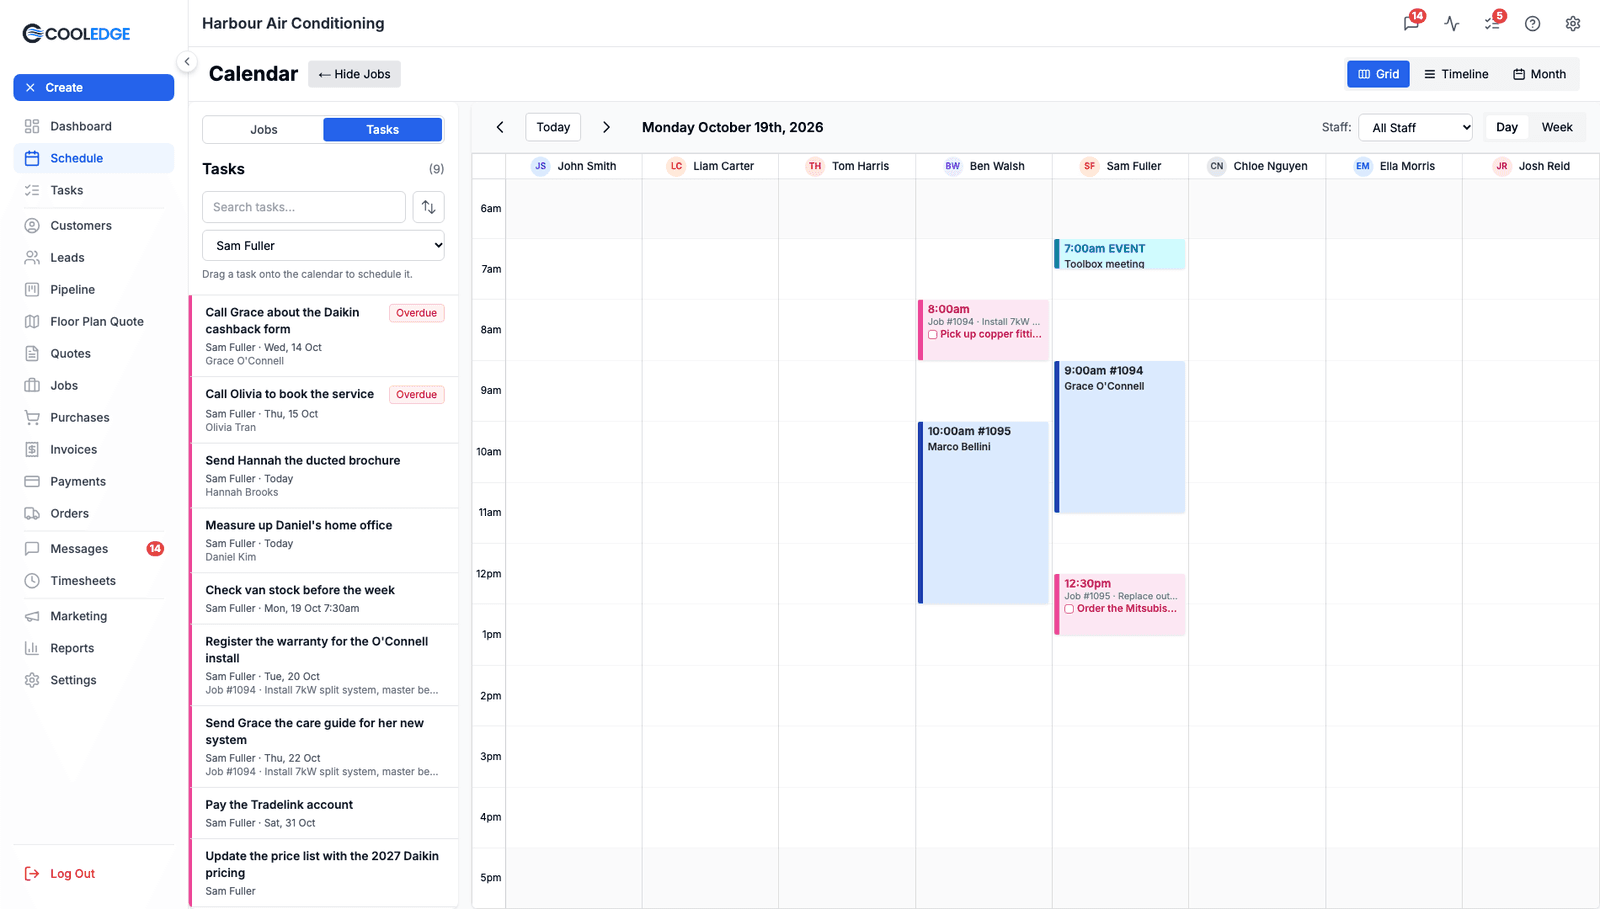Open the messages notification icon in header
This screenshot has width=1600, height=909.
click(x=1411, y=23)
